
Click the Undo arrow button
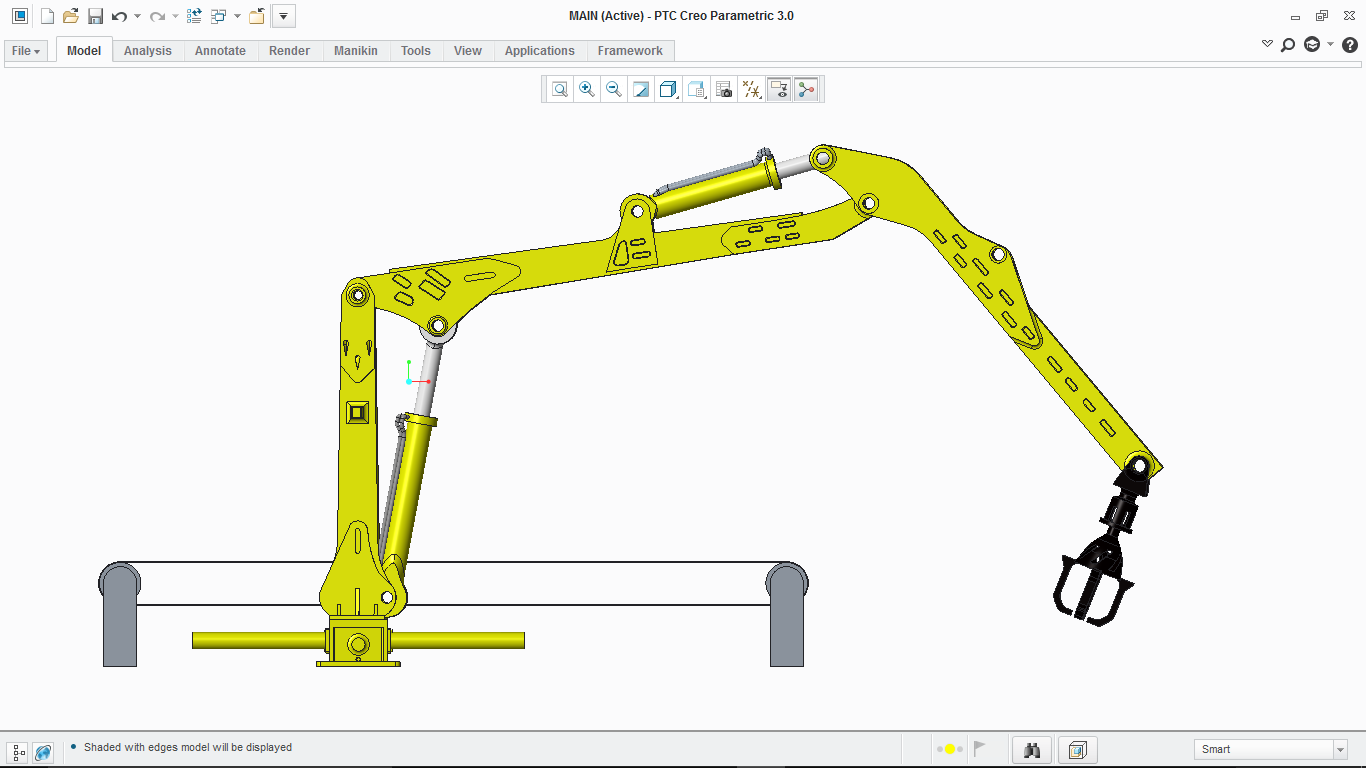[x=119, y=16]
